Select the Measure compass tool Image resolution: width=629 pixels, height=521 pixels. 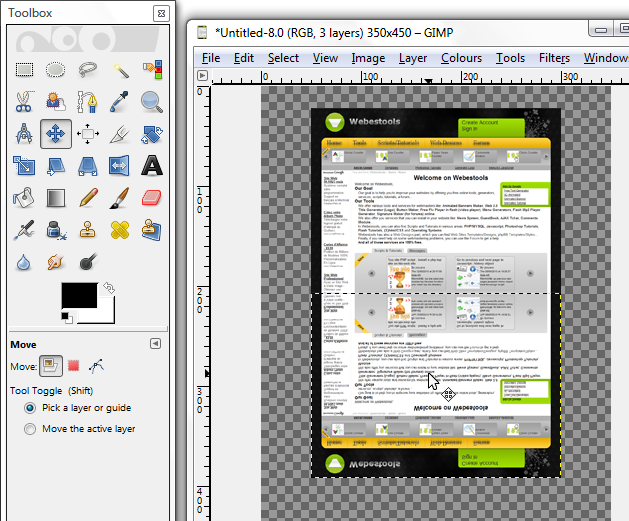[24, 134]
